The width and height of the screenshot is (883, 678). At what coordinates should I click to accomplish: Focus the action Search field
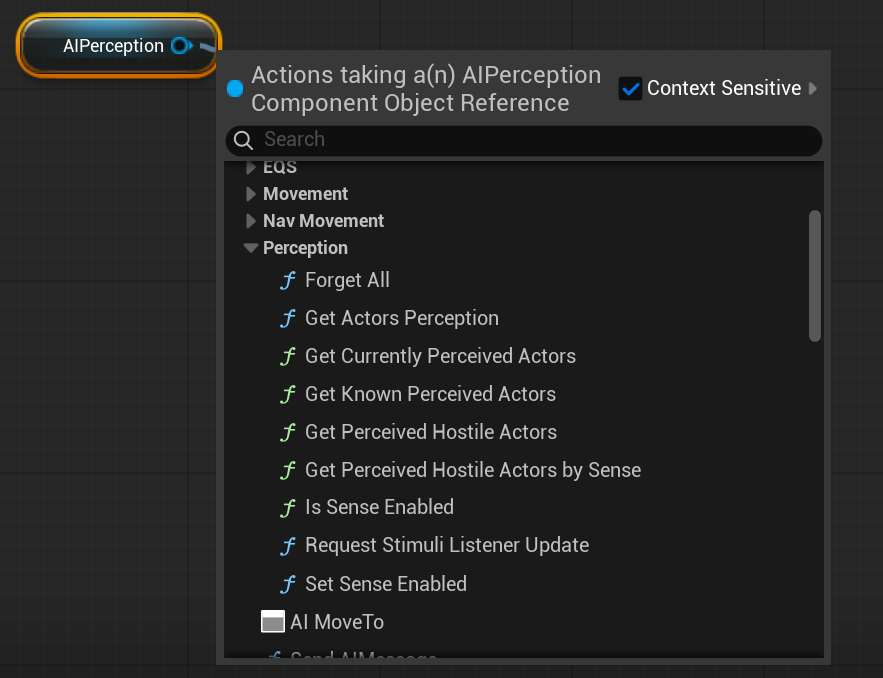[x=524, y=140]
